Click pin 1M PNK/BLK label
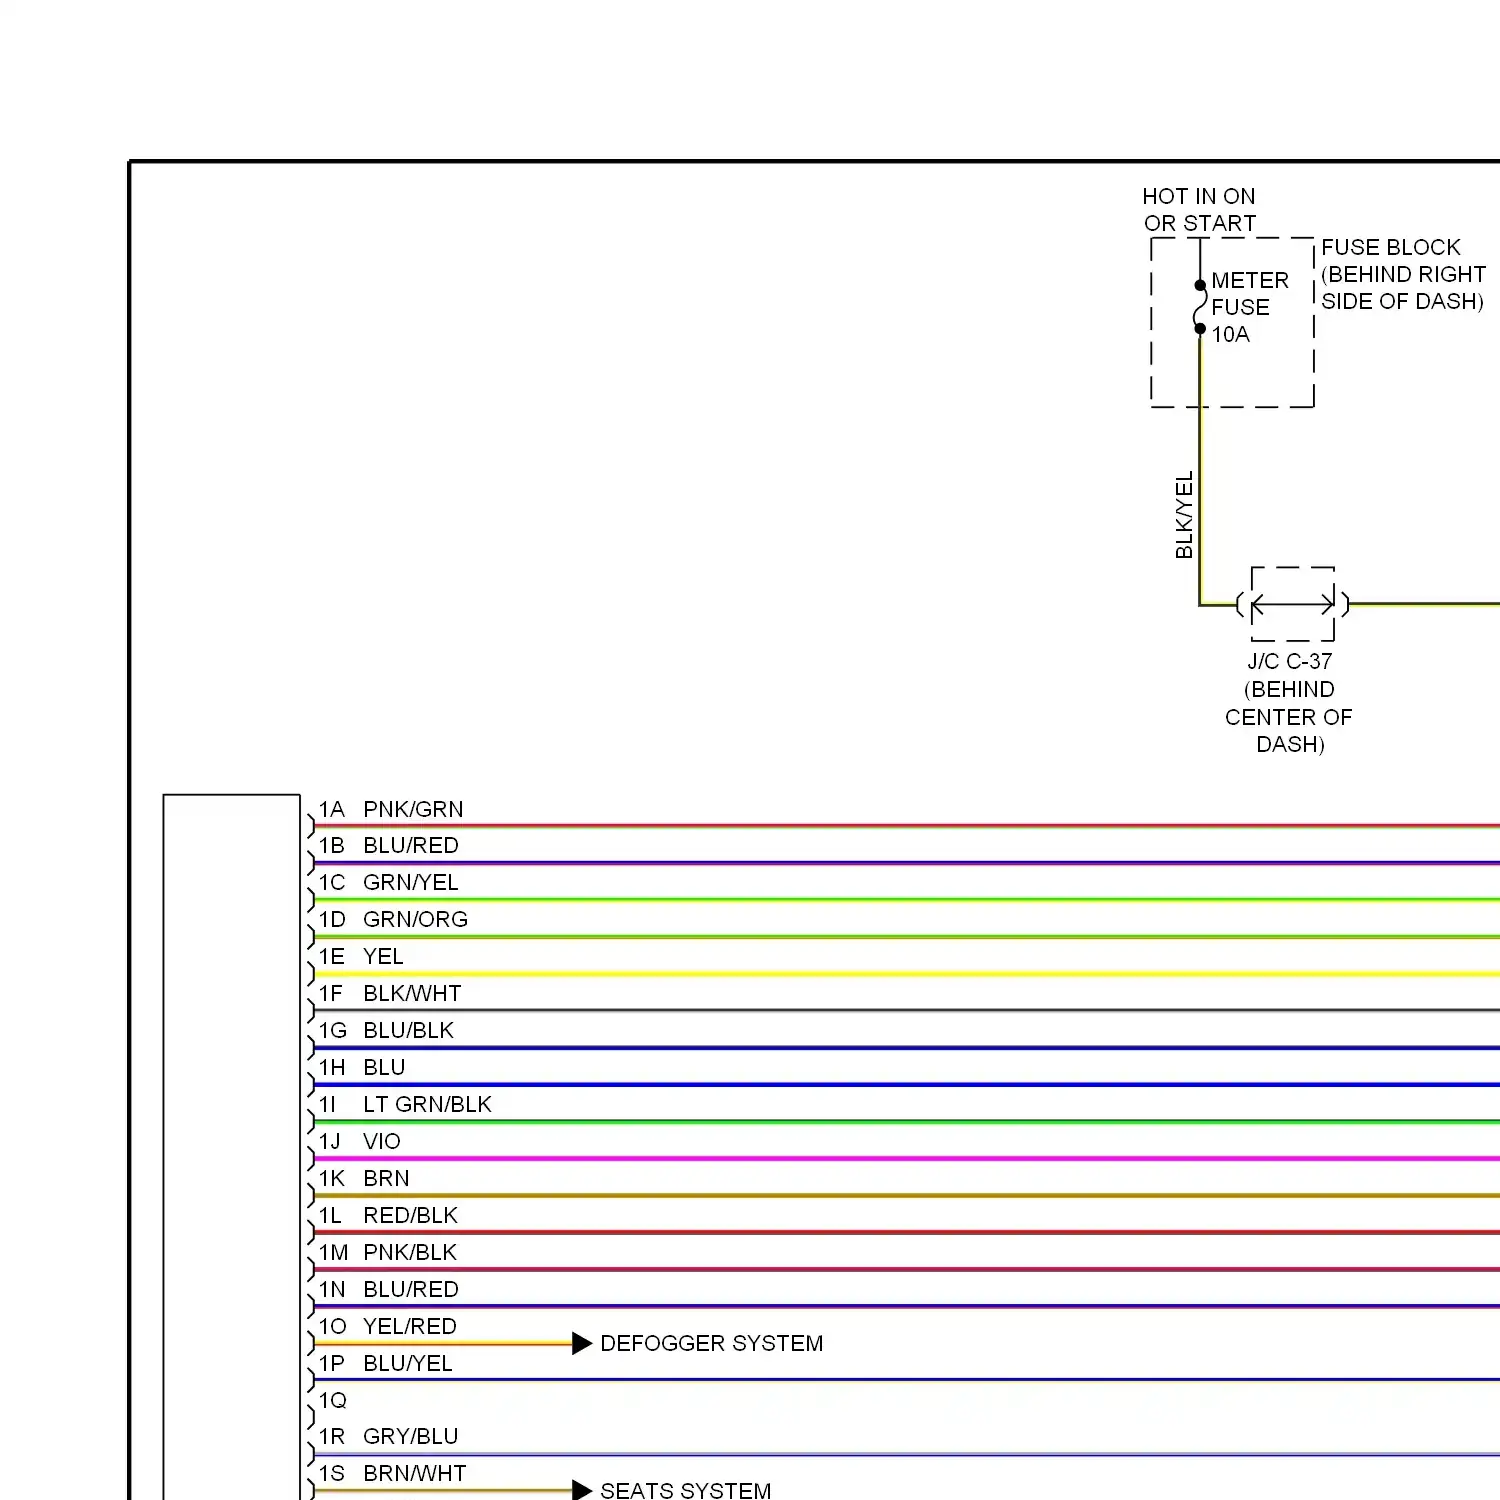 point(388,1252)
